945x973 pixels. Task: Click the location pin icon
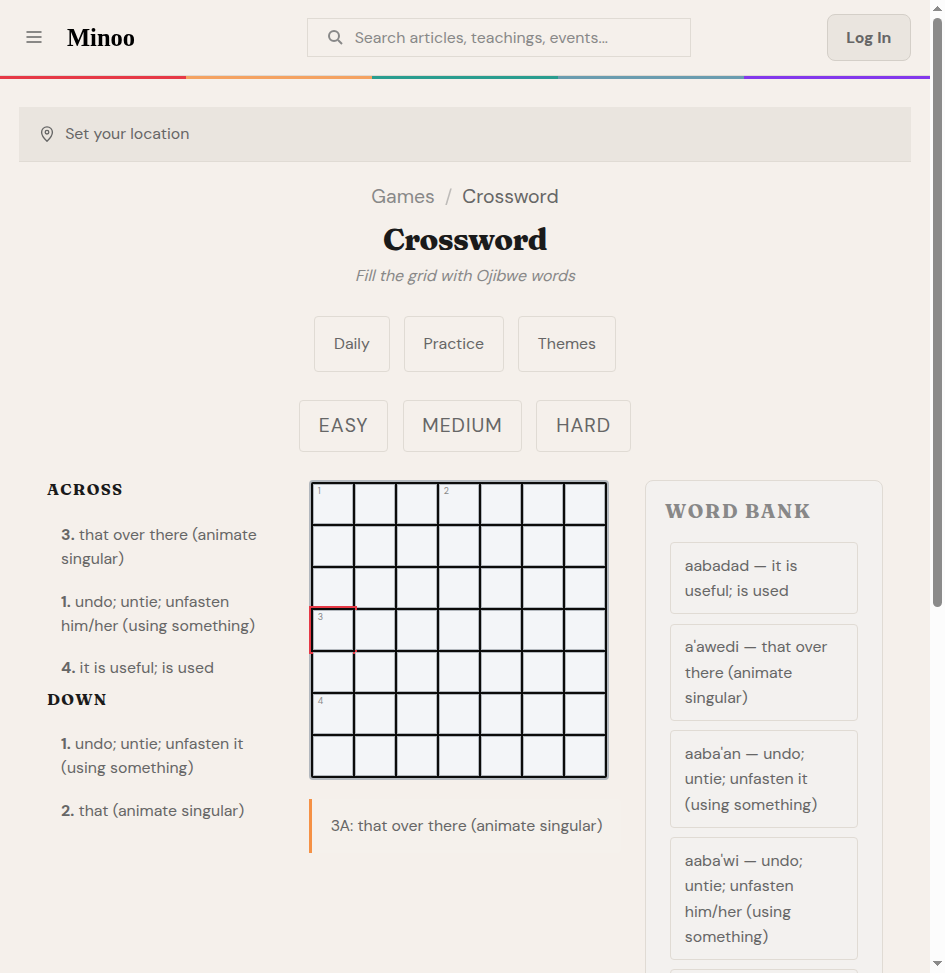(47, 133)
